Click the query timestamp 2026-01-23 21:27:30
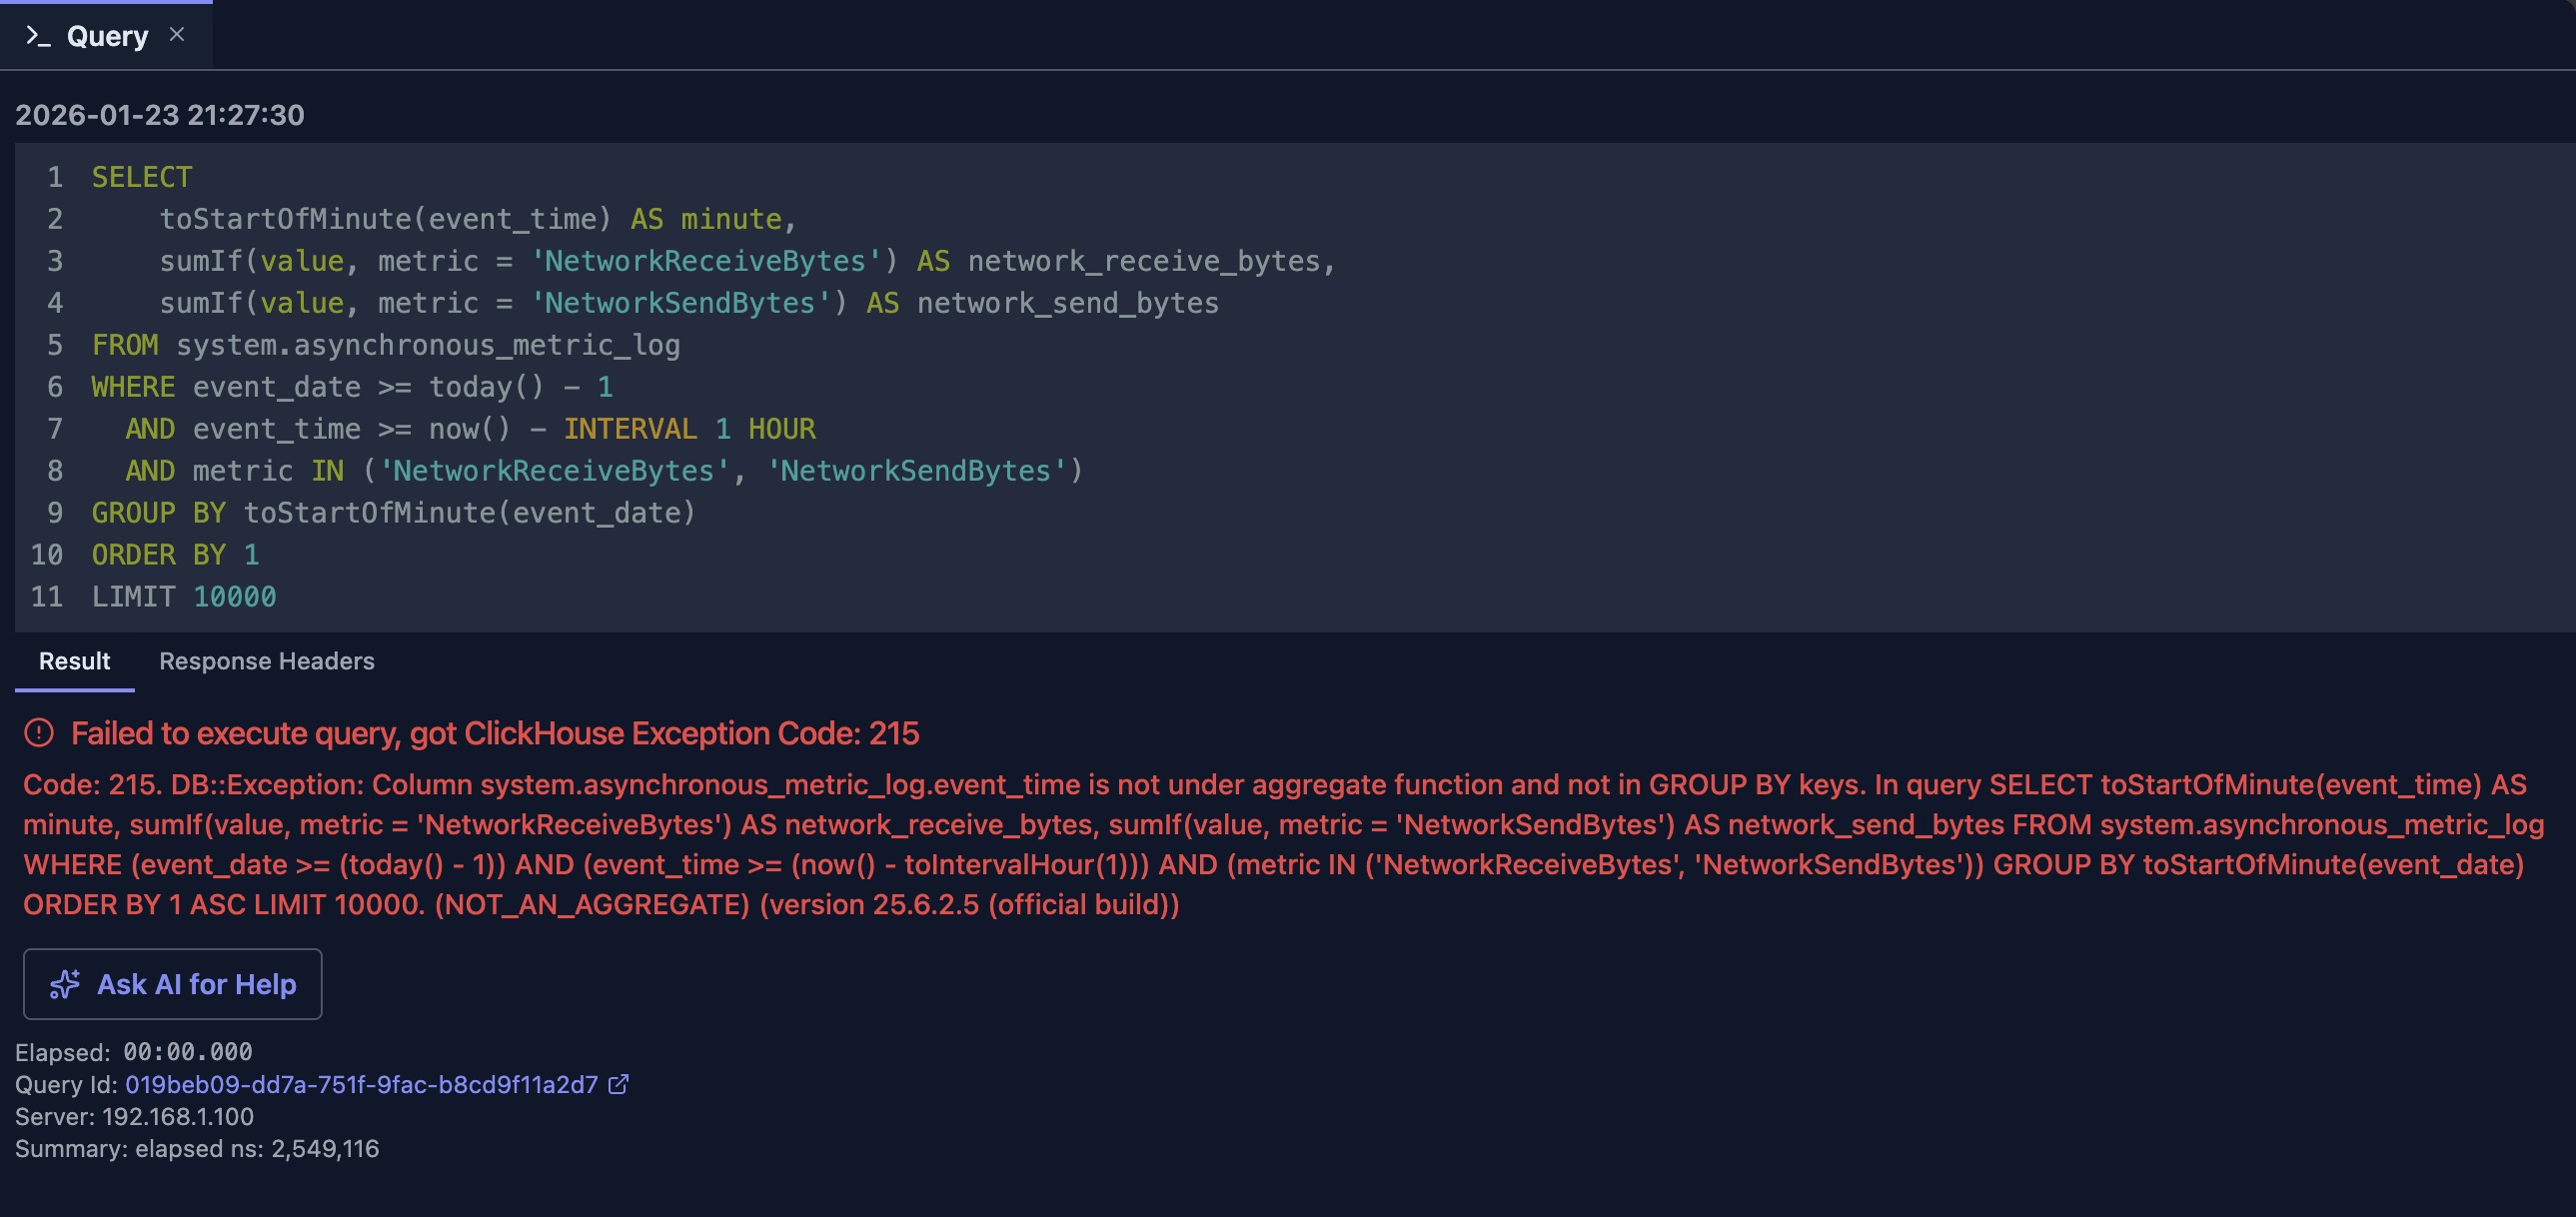The height and width of the screenshot is (1217, 2576). (160, 115)
